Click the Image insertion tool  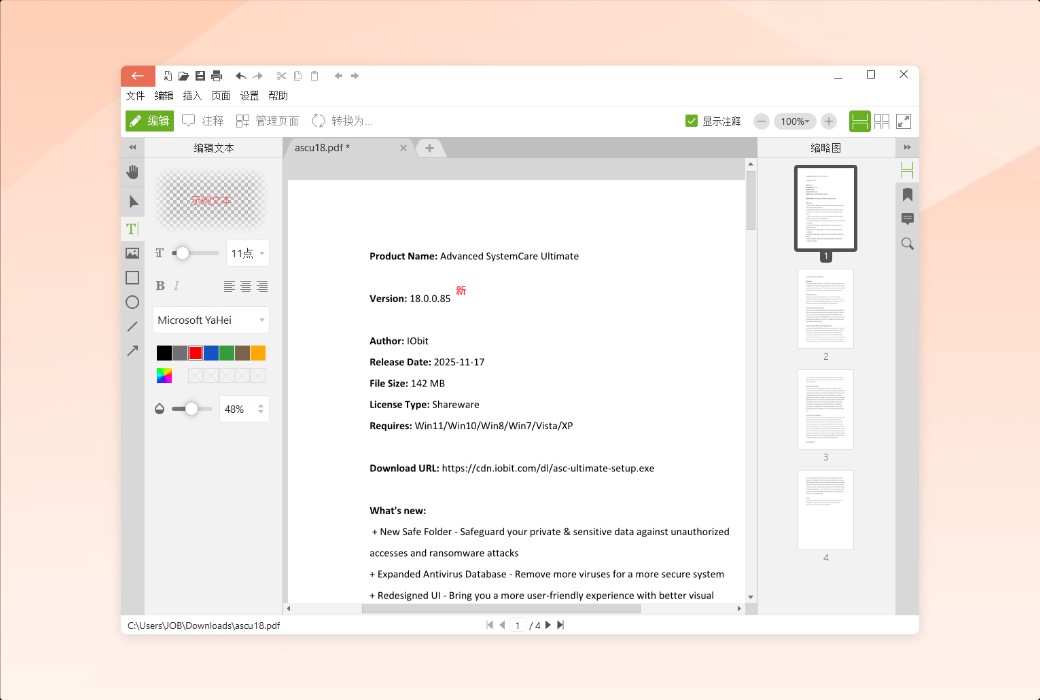pos(132,253)
